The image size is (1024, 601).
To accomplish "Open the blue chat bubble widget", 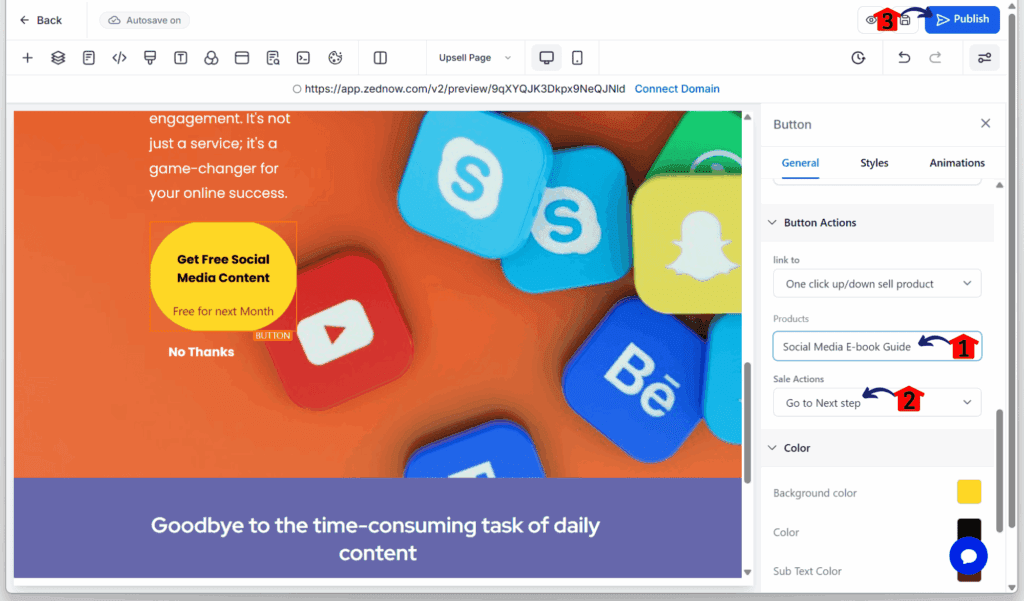I will tap(968, 556).
